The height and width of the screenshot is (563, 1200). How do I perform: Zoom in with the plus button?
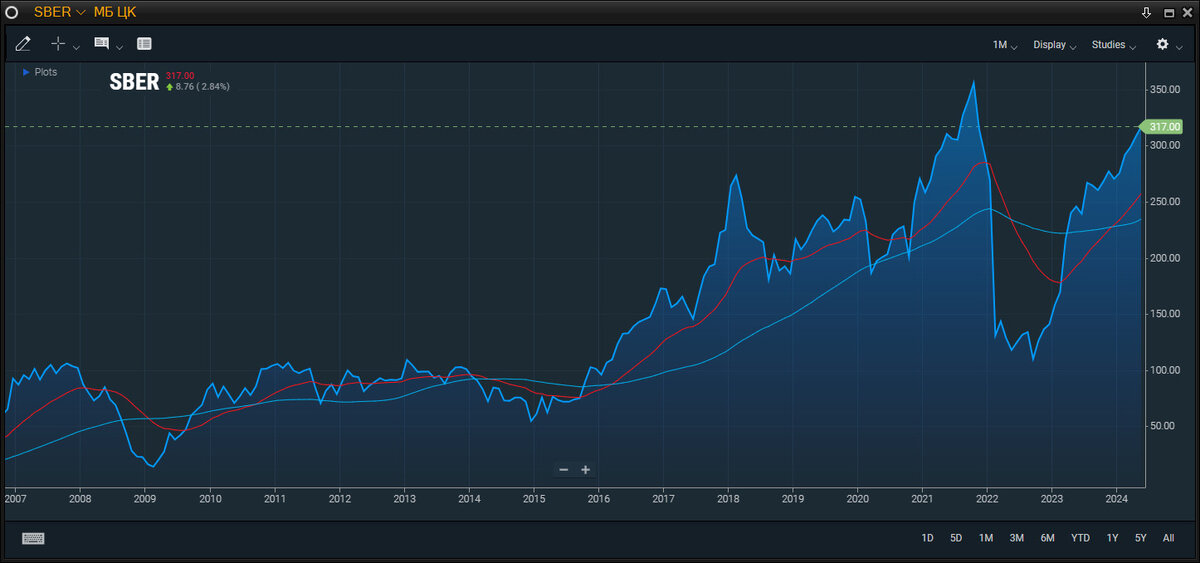pyautogui.click(x=586, y=470)
